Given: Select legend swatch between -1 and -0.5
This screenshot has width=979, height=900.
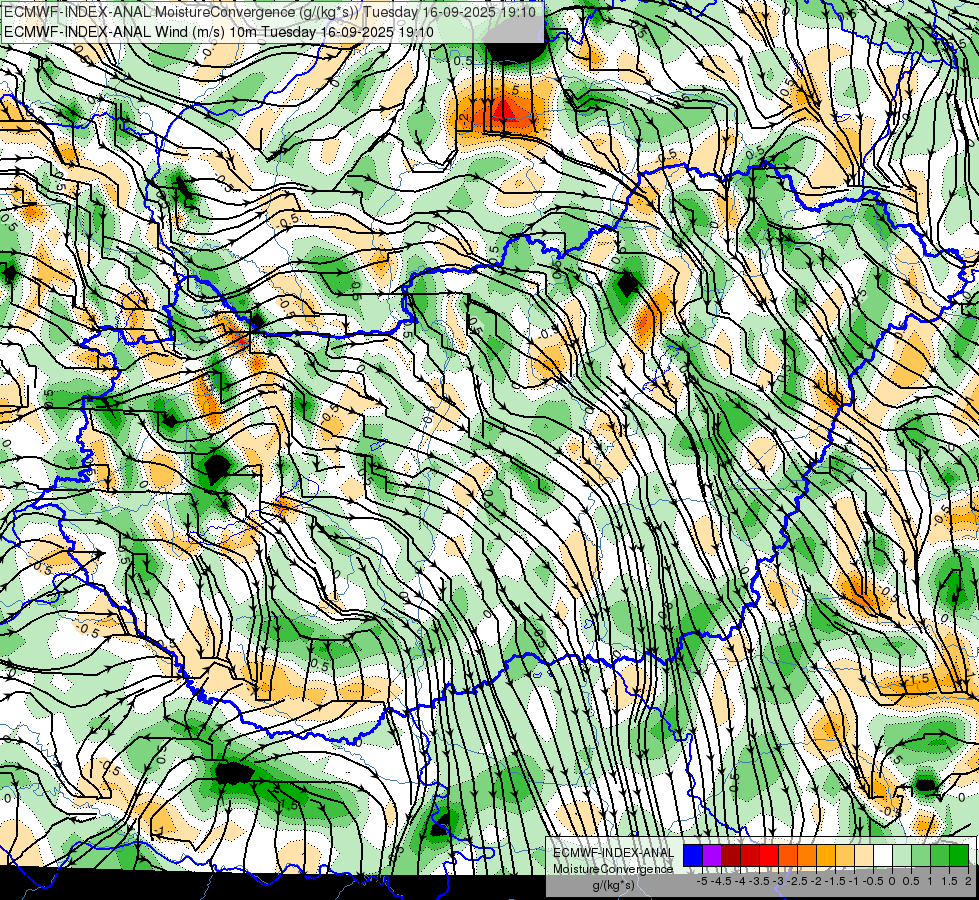Looking at the screenshot, I should click(863, 856).
